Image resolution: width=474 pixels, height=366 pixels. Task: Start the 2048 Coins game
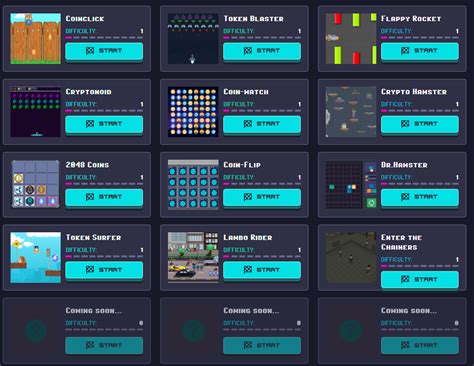click(104, 197)
